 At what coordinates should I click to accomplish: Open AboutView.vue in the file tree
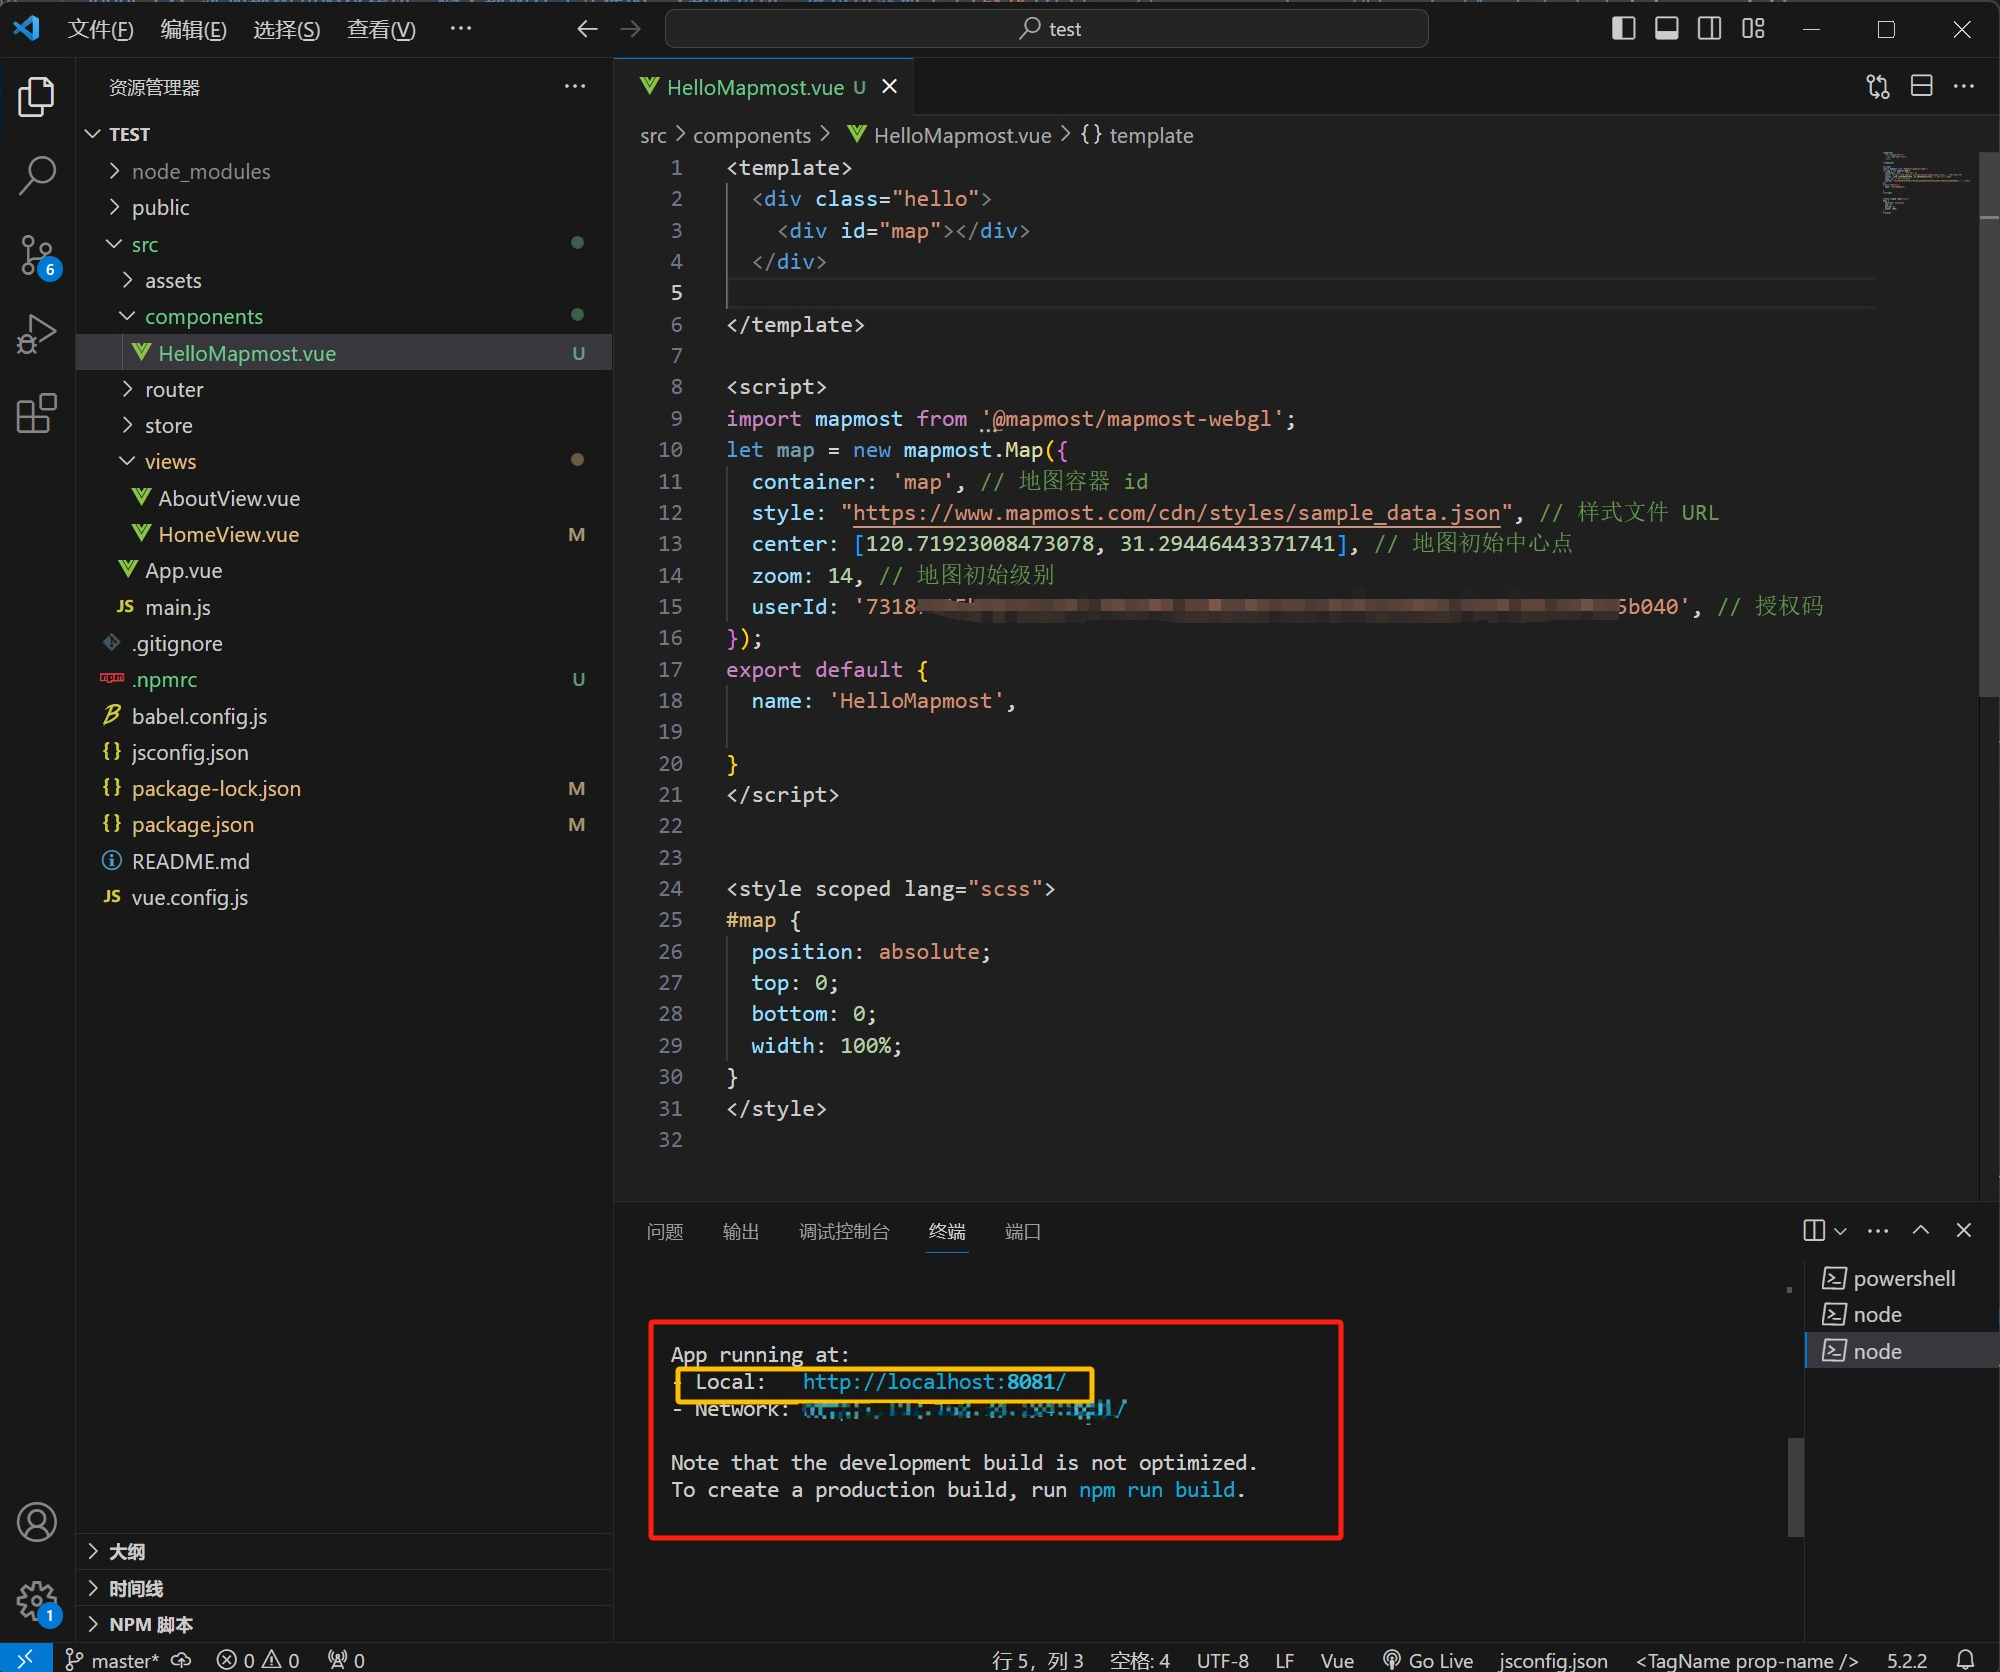tap(229, 498)
